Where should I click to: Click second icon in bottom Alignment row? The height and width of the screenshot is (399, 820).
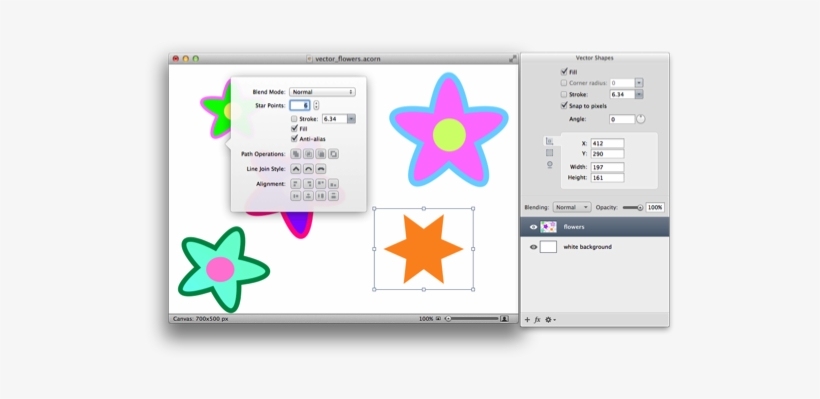pos(309,196)
